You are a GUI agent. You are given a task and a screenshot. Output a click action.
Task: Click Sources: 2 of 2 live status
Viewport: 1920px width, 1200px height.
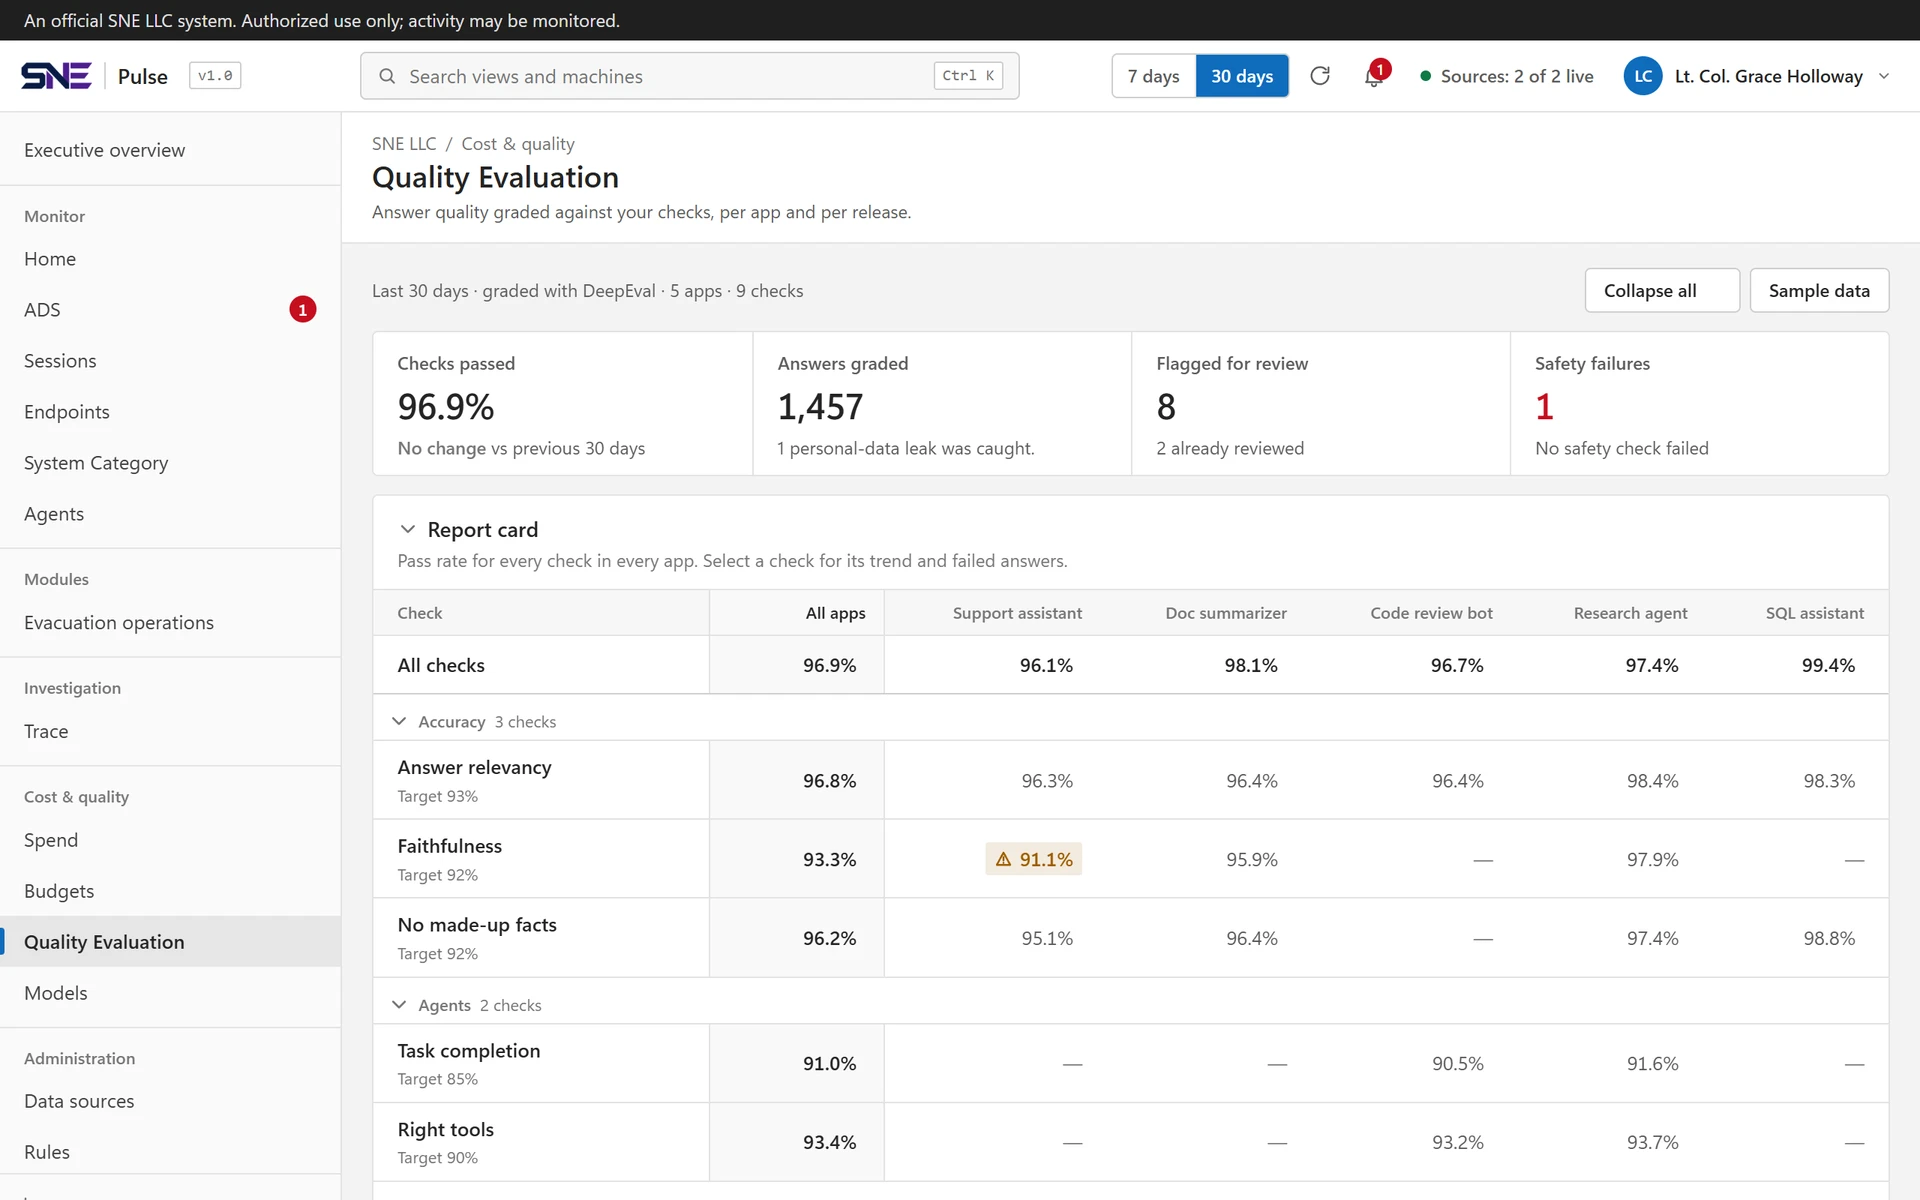1507,76
